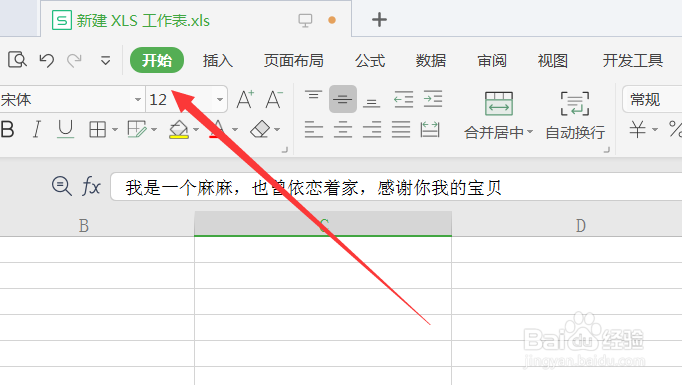Click the 新建 XLS 工作表.xls document tab
This screenshot has height=385, width=682.
point(196,20)
